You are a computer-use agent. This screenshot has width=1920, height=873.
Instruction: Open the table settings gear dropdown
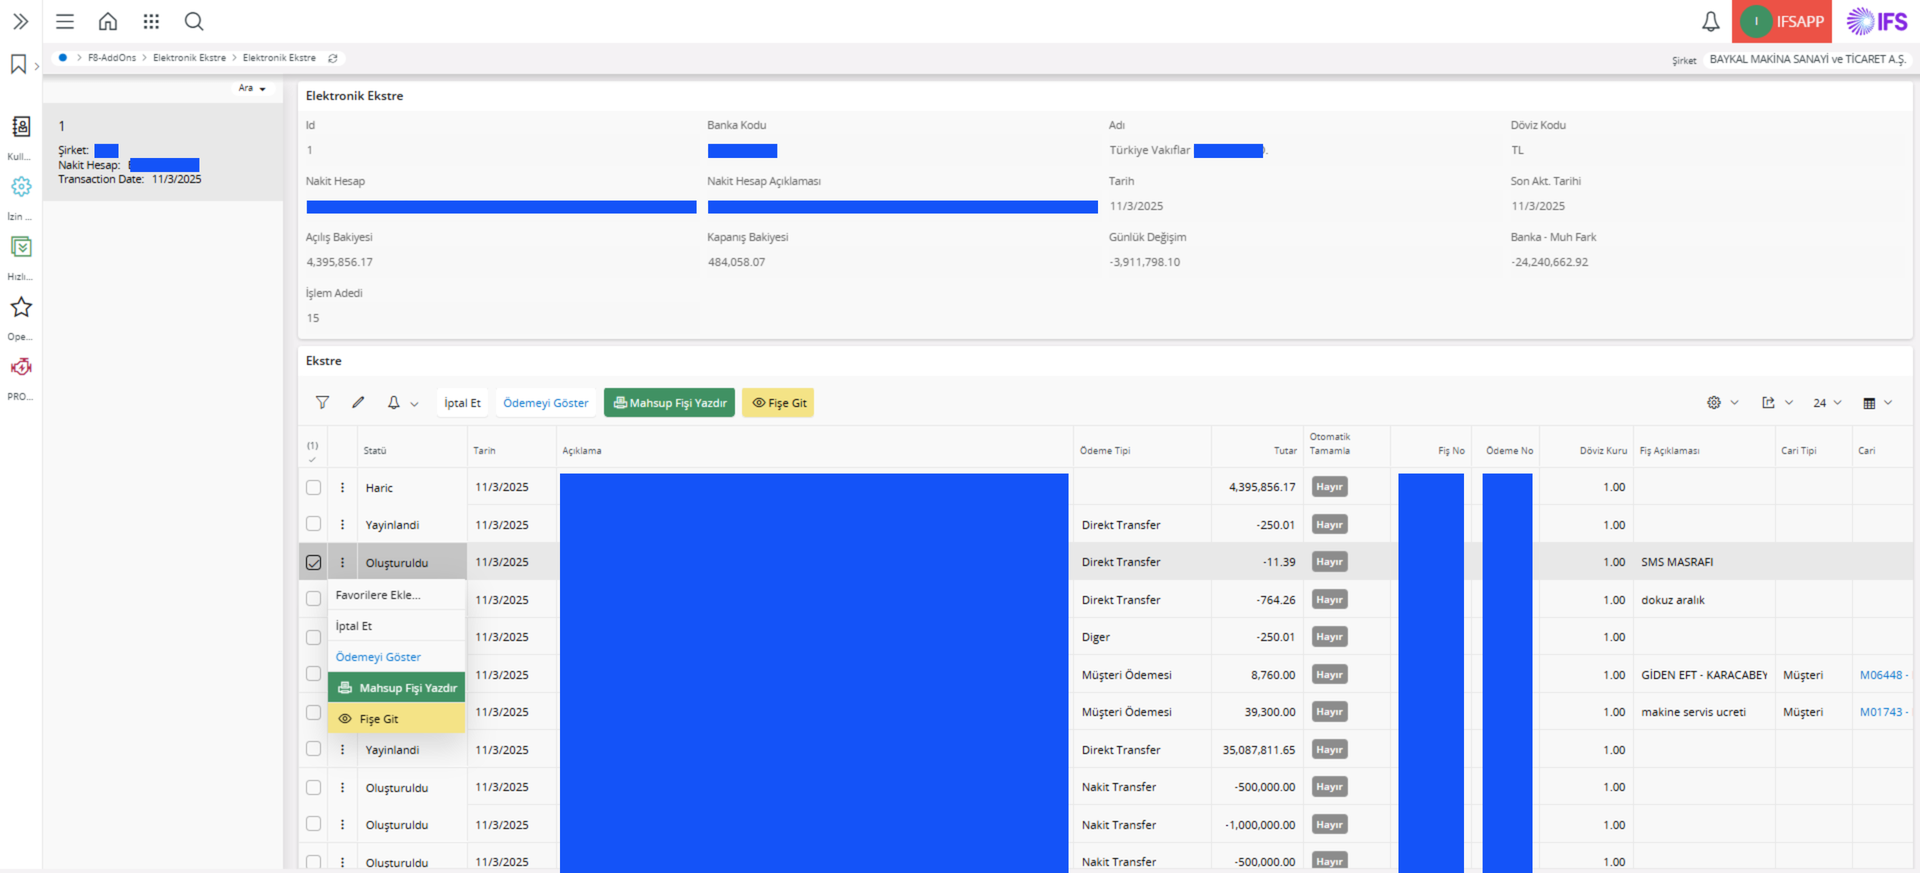click(x=1722, y=402)
